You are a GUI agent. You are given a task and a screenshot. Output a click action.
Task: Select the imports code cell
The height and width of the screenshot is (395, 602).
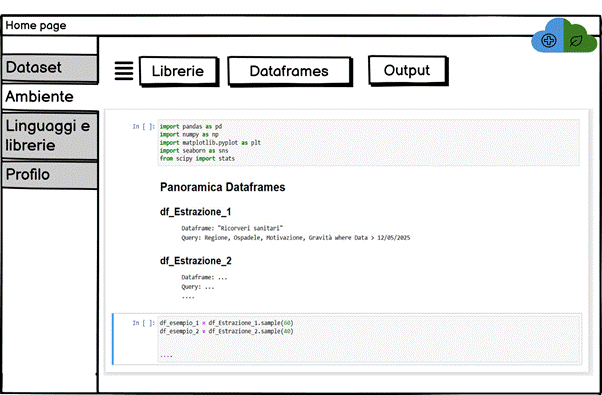click(x=368, y=142)
